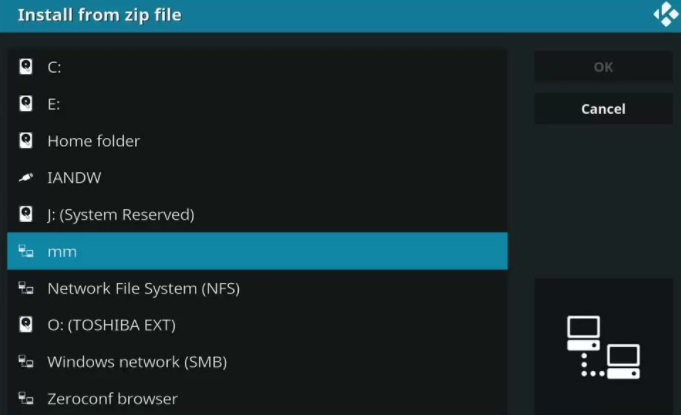Click the Kodi logo in title bar
The width and height of the screenshot is (681, 415).
pyautogui.click(x=665, y=15)
